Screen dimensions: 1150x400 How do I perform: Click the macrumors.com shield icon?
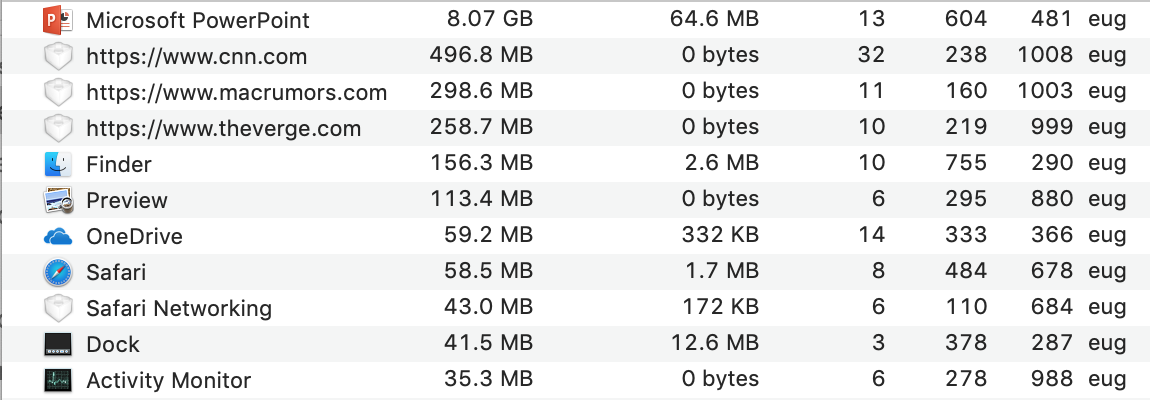tap(58, 92)
